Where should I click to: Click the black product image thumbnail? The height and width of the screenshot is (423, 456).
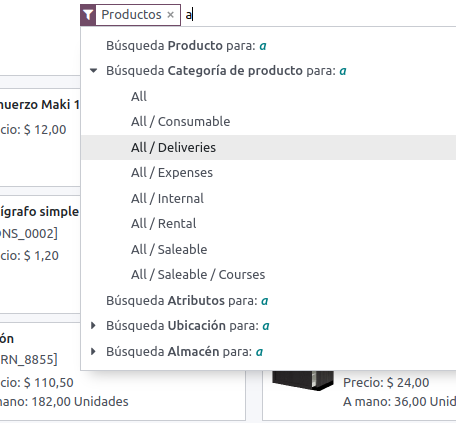point(303,380)
